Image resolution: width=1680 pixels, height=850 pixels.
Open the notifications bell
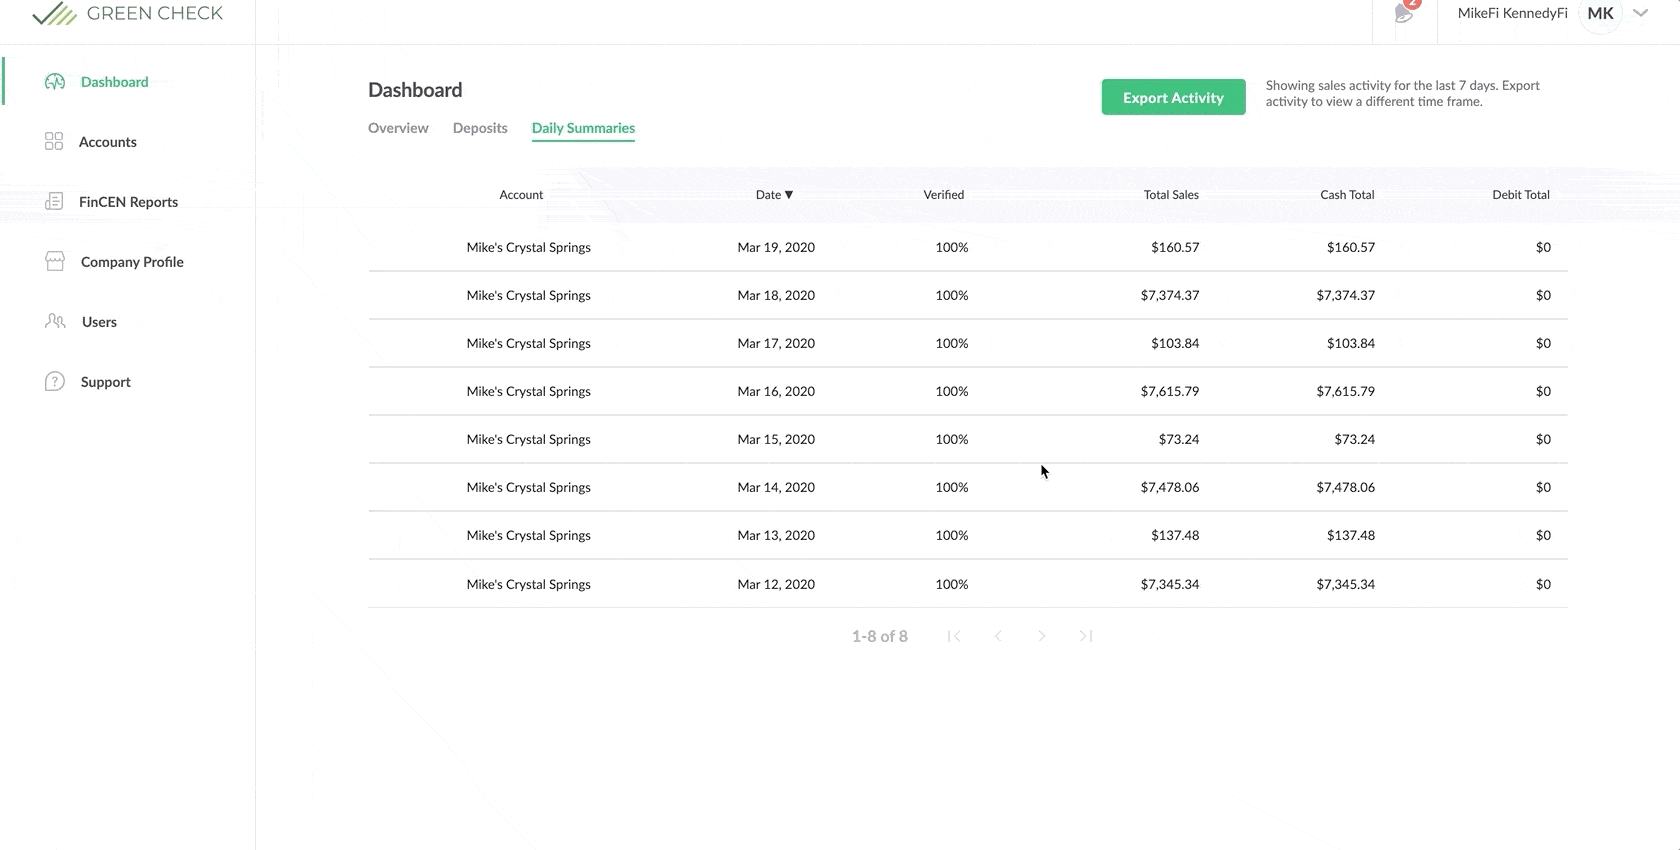click(x=1404, y=14)
